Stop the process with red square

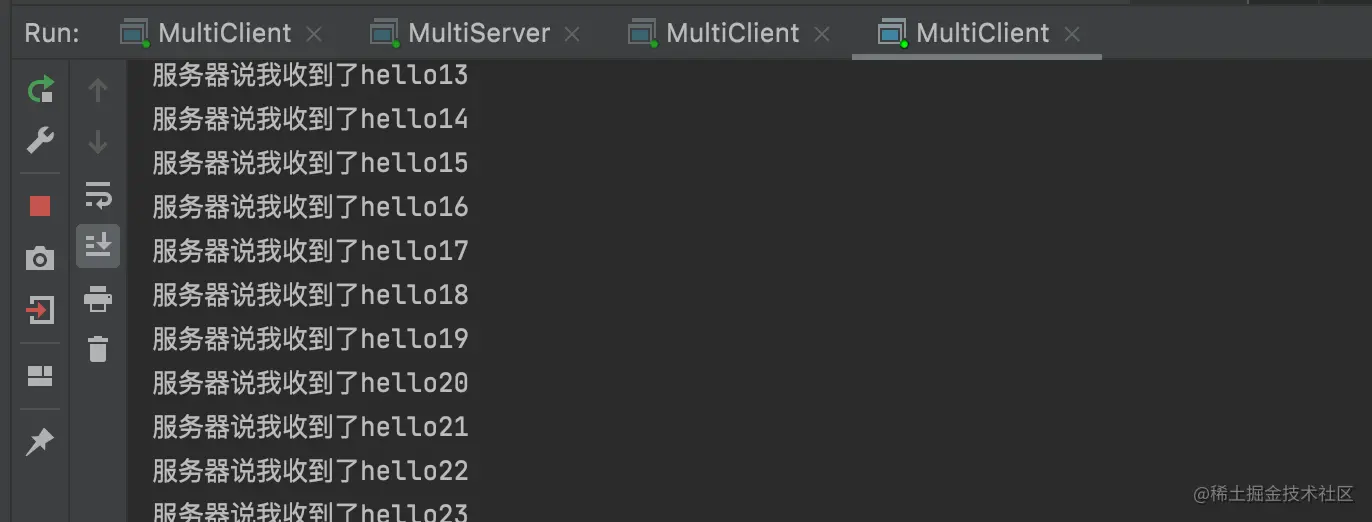[40, 206]
